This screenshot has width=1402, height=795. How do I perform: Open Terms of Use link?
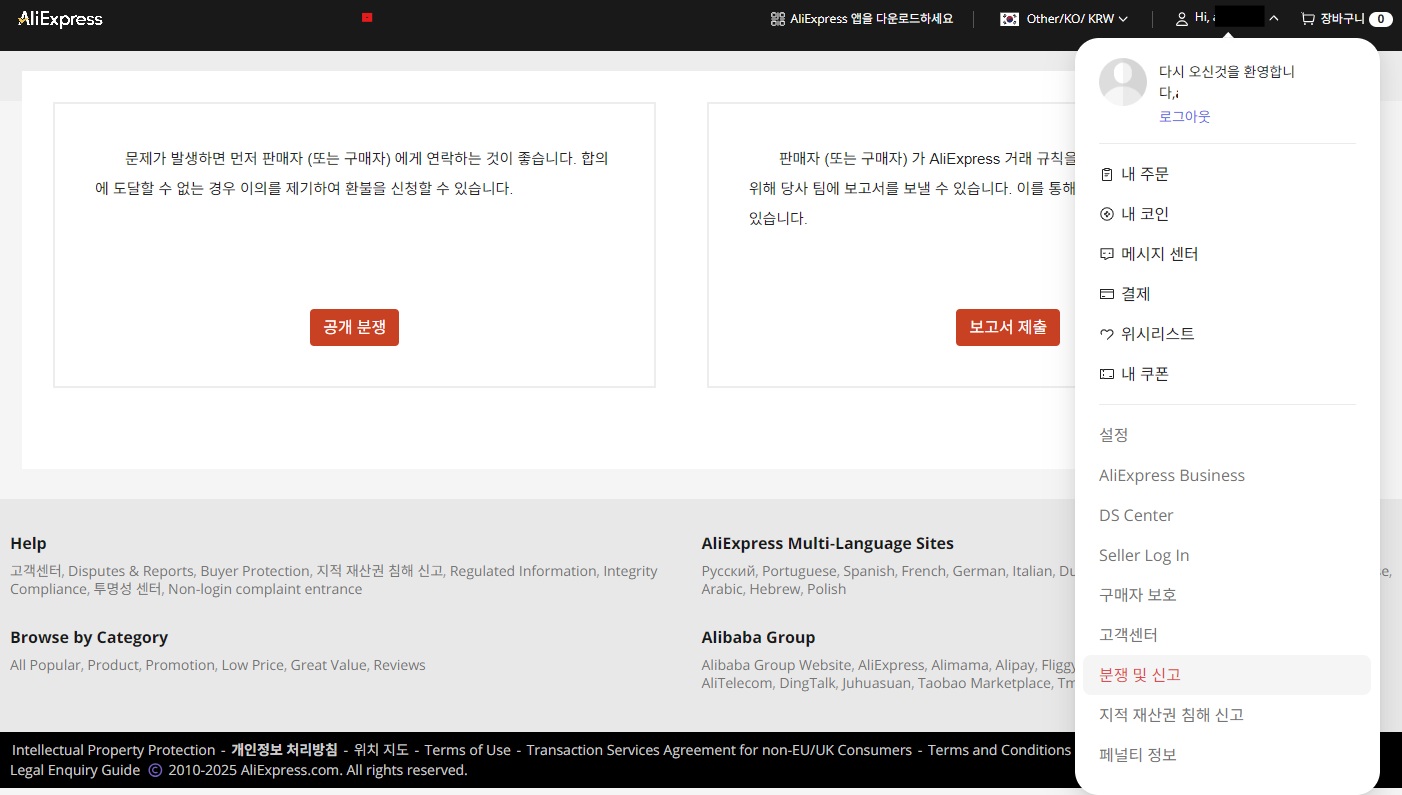468,750
